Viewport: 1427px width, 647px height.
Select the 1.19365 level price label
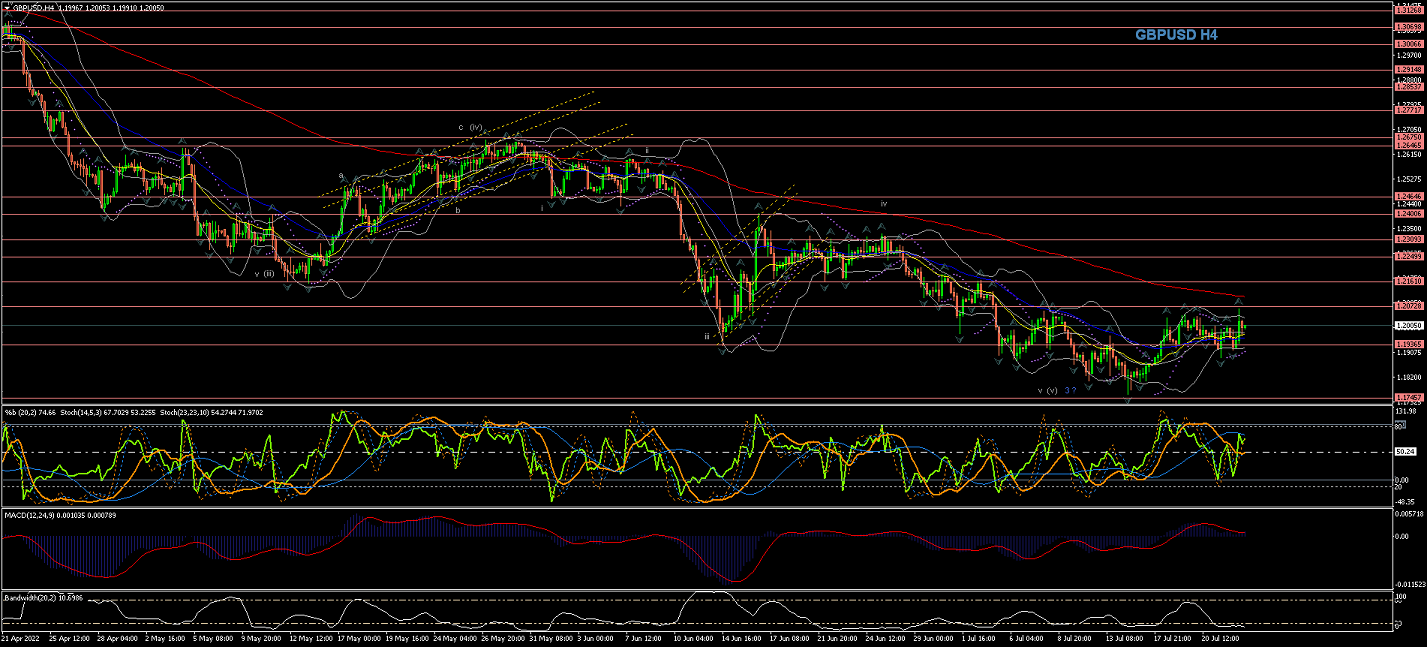[1407, 344]
